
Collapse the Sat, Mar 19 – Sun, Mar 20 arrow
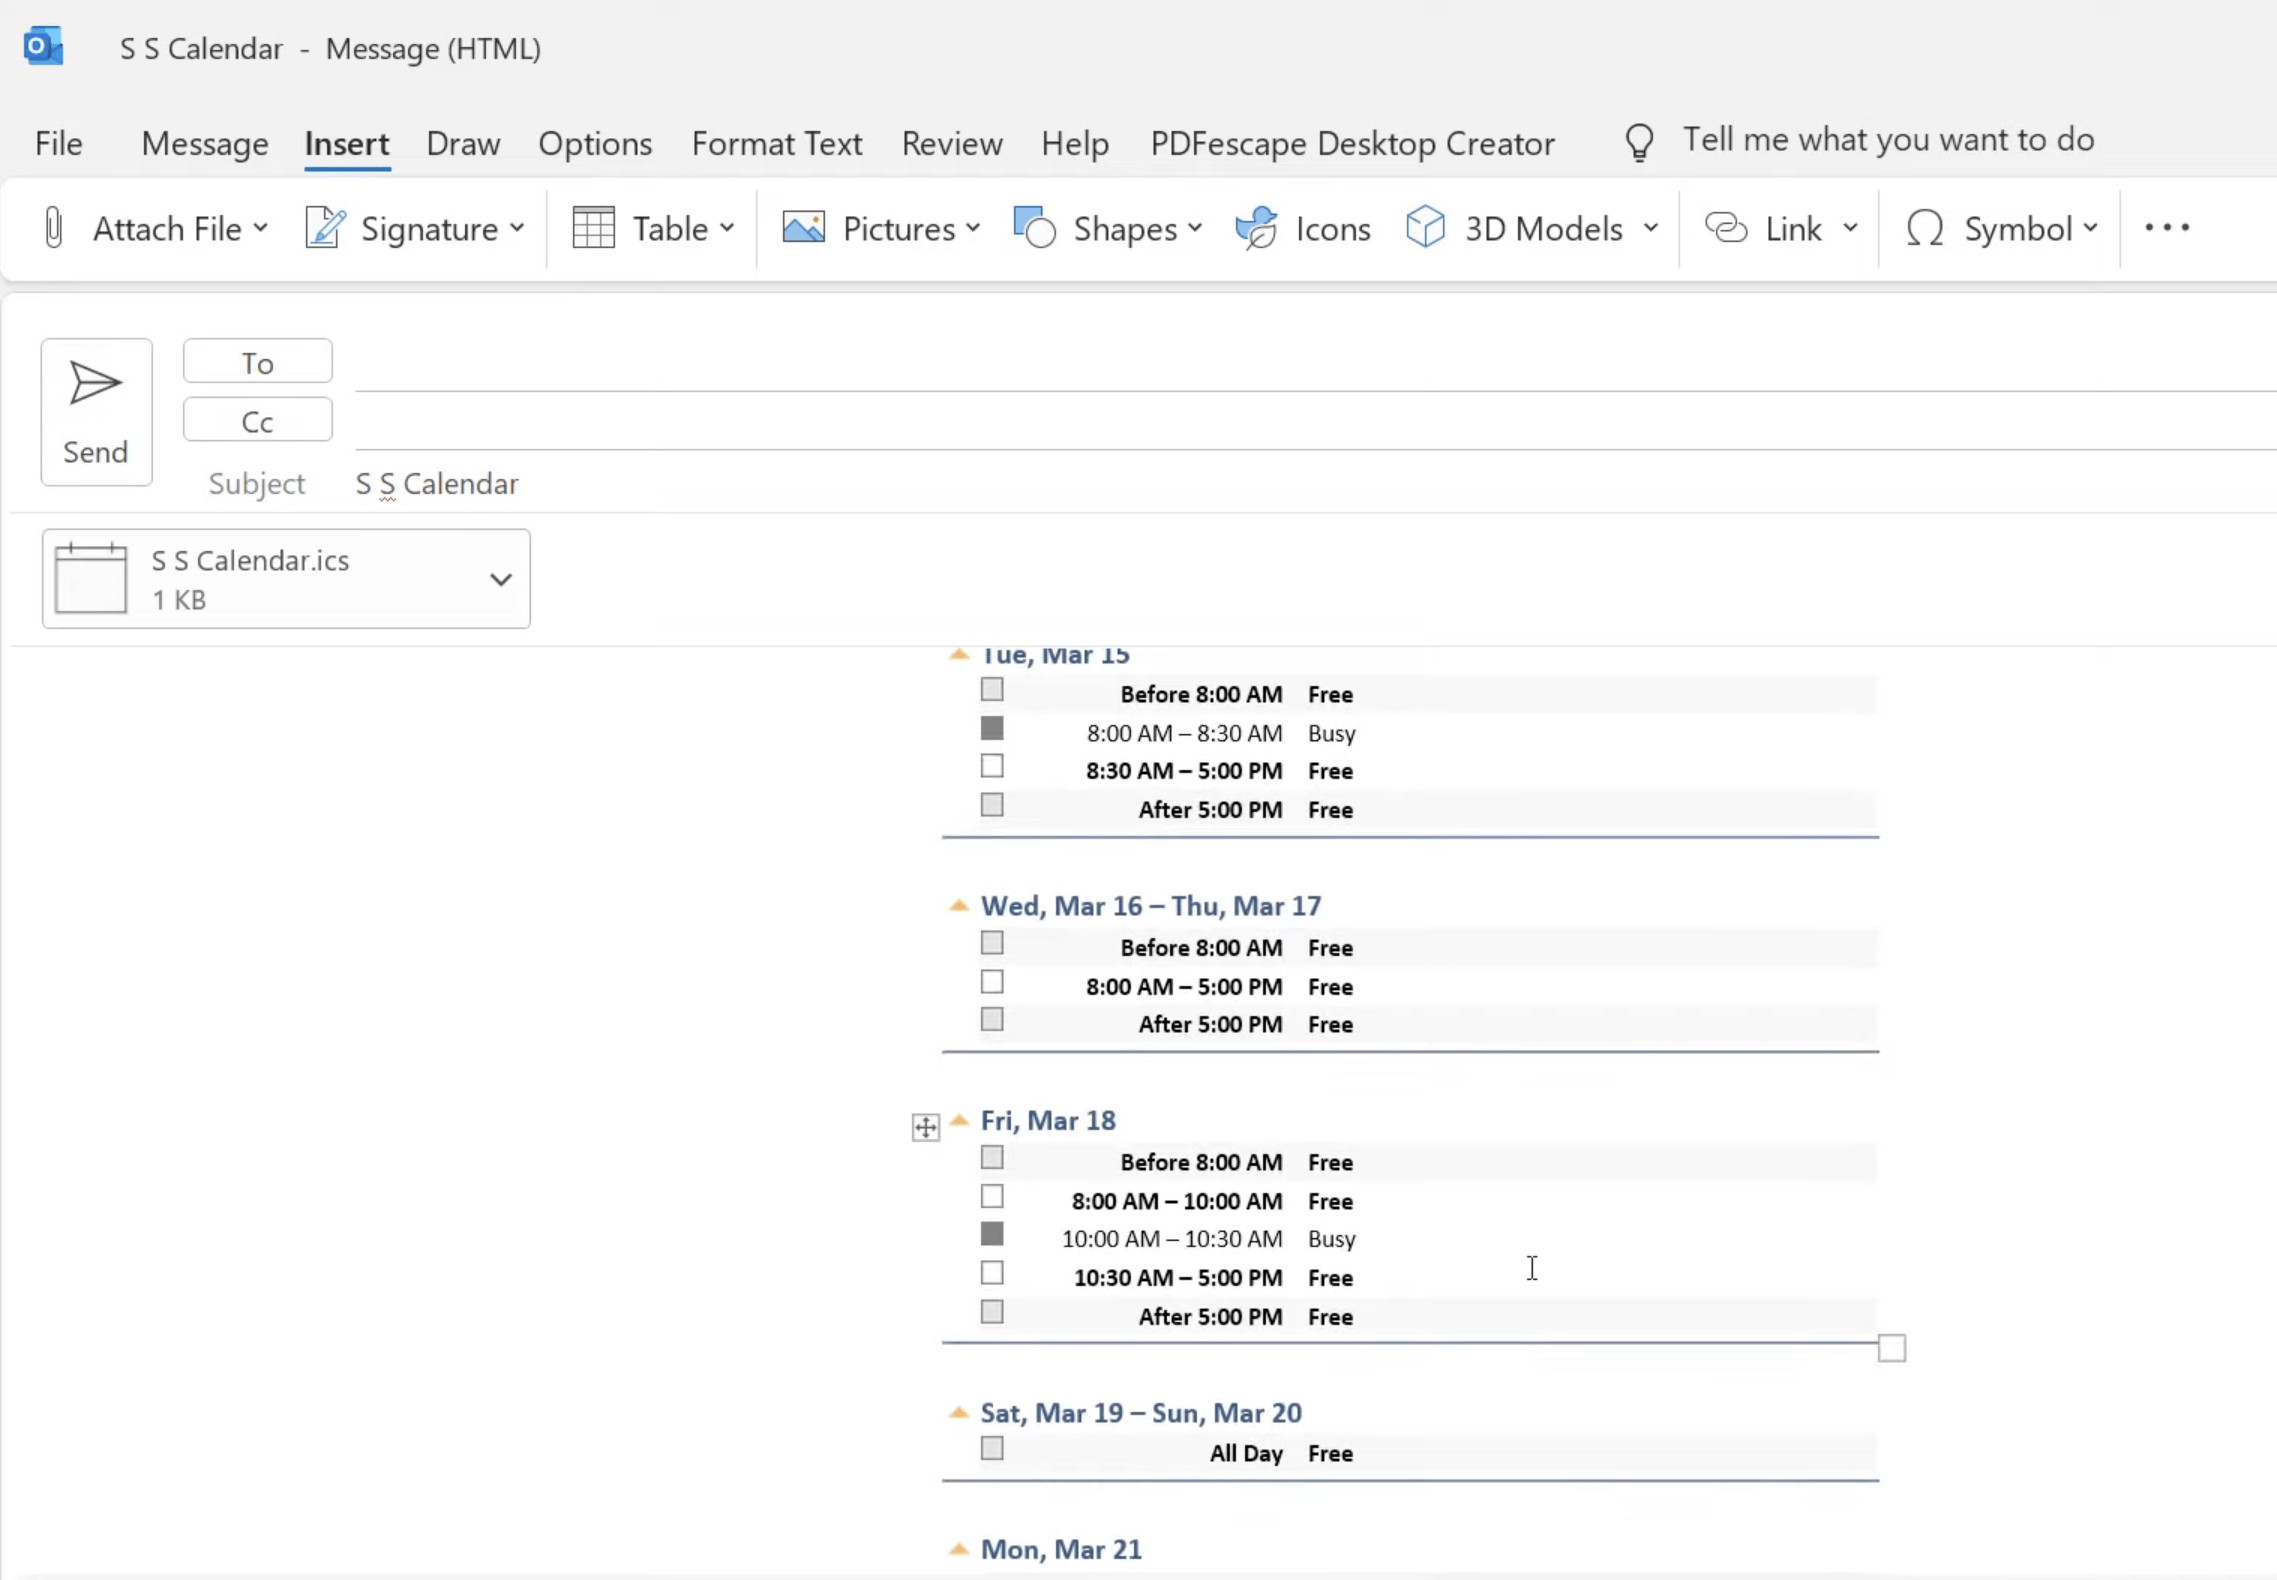[x=959, y=1412]
